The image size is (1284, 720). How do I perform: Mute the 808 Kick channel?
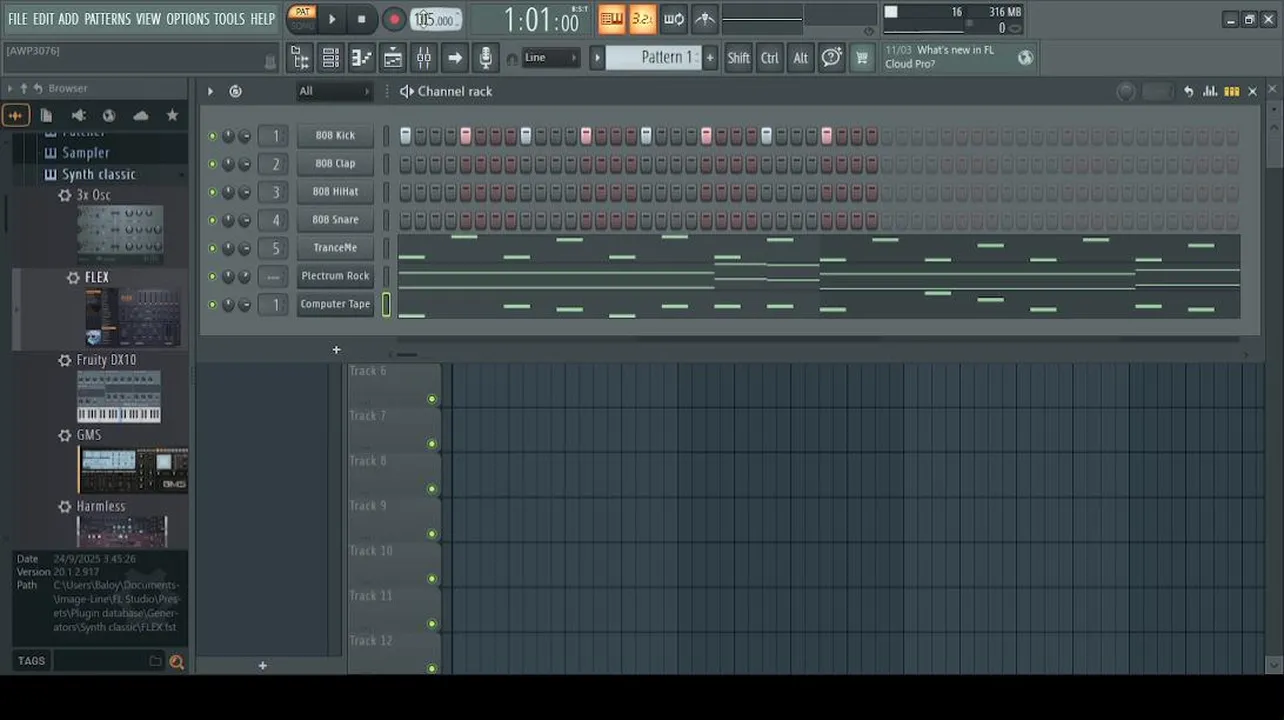click(x=212, y=135)
